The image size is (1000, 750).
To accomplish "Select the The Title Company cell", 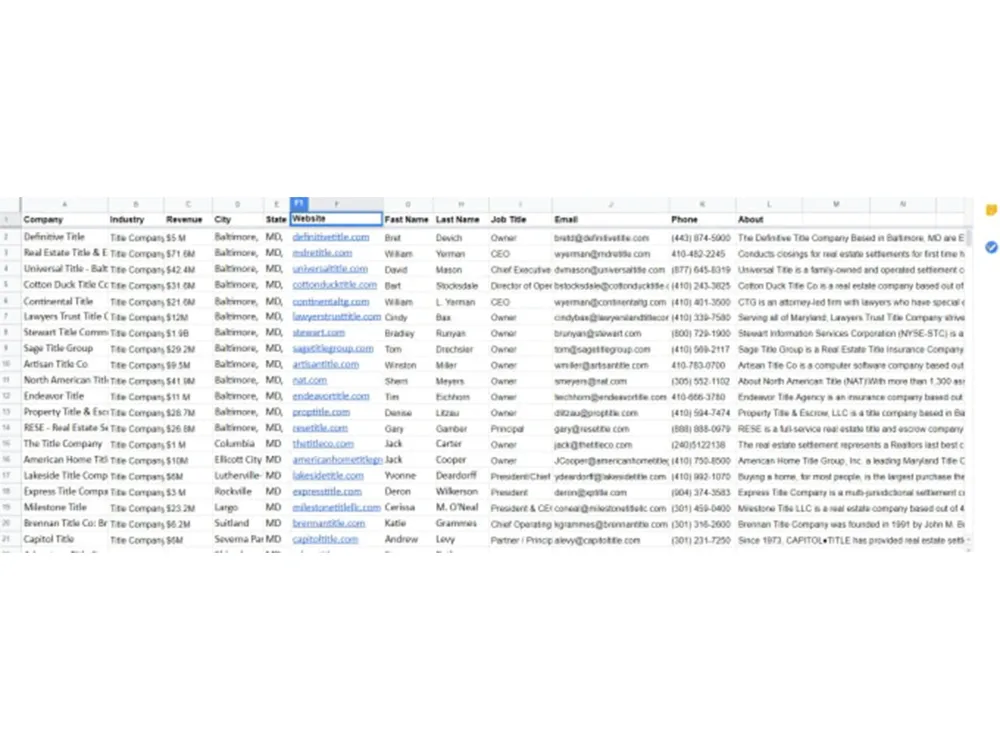I will 64,444.
